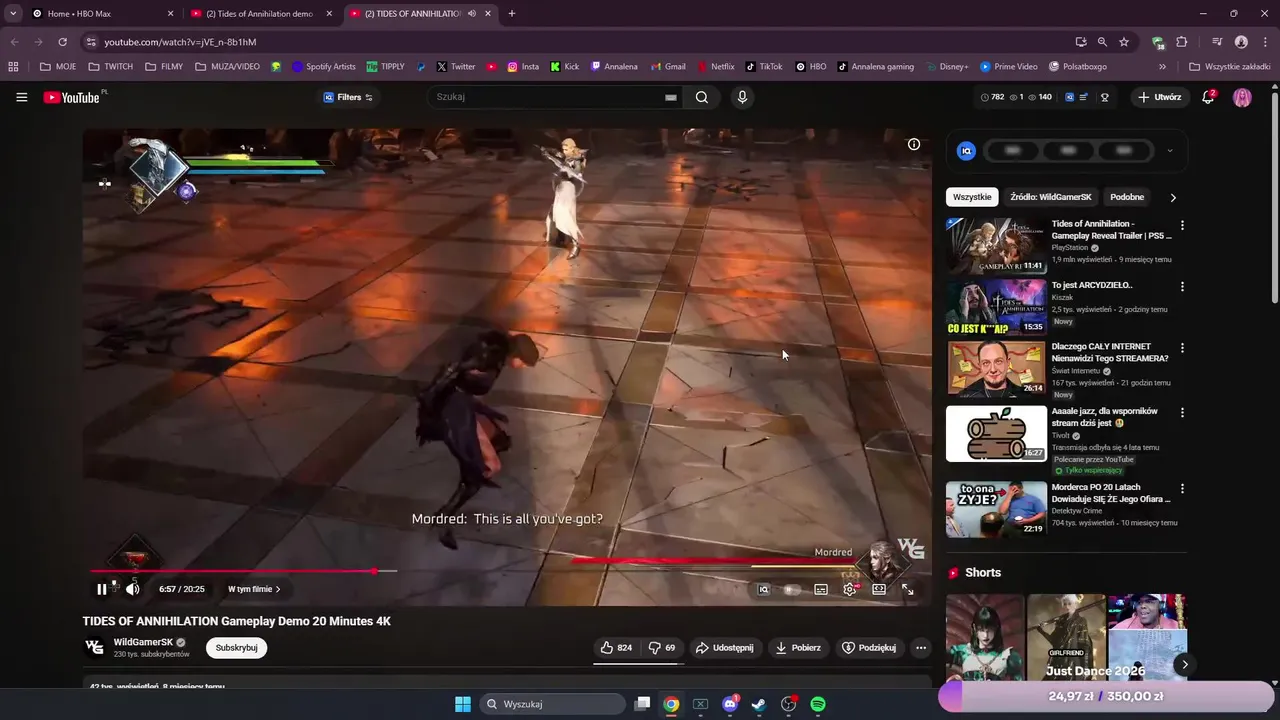Viewport: 1280px width, 720px height.
Task: Open Chrome extensions puzzle icon
Action: click(1182, 42)
